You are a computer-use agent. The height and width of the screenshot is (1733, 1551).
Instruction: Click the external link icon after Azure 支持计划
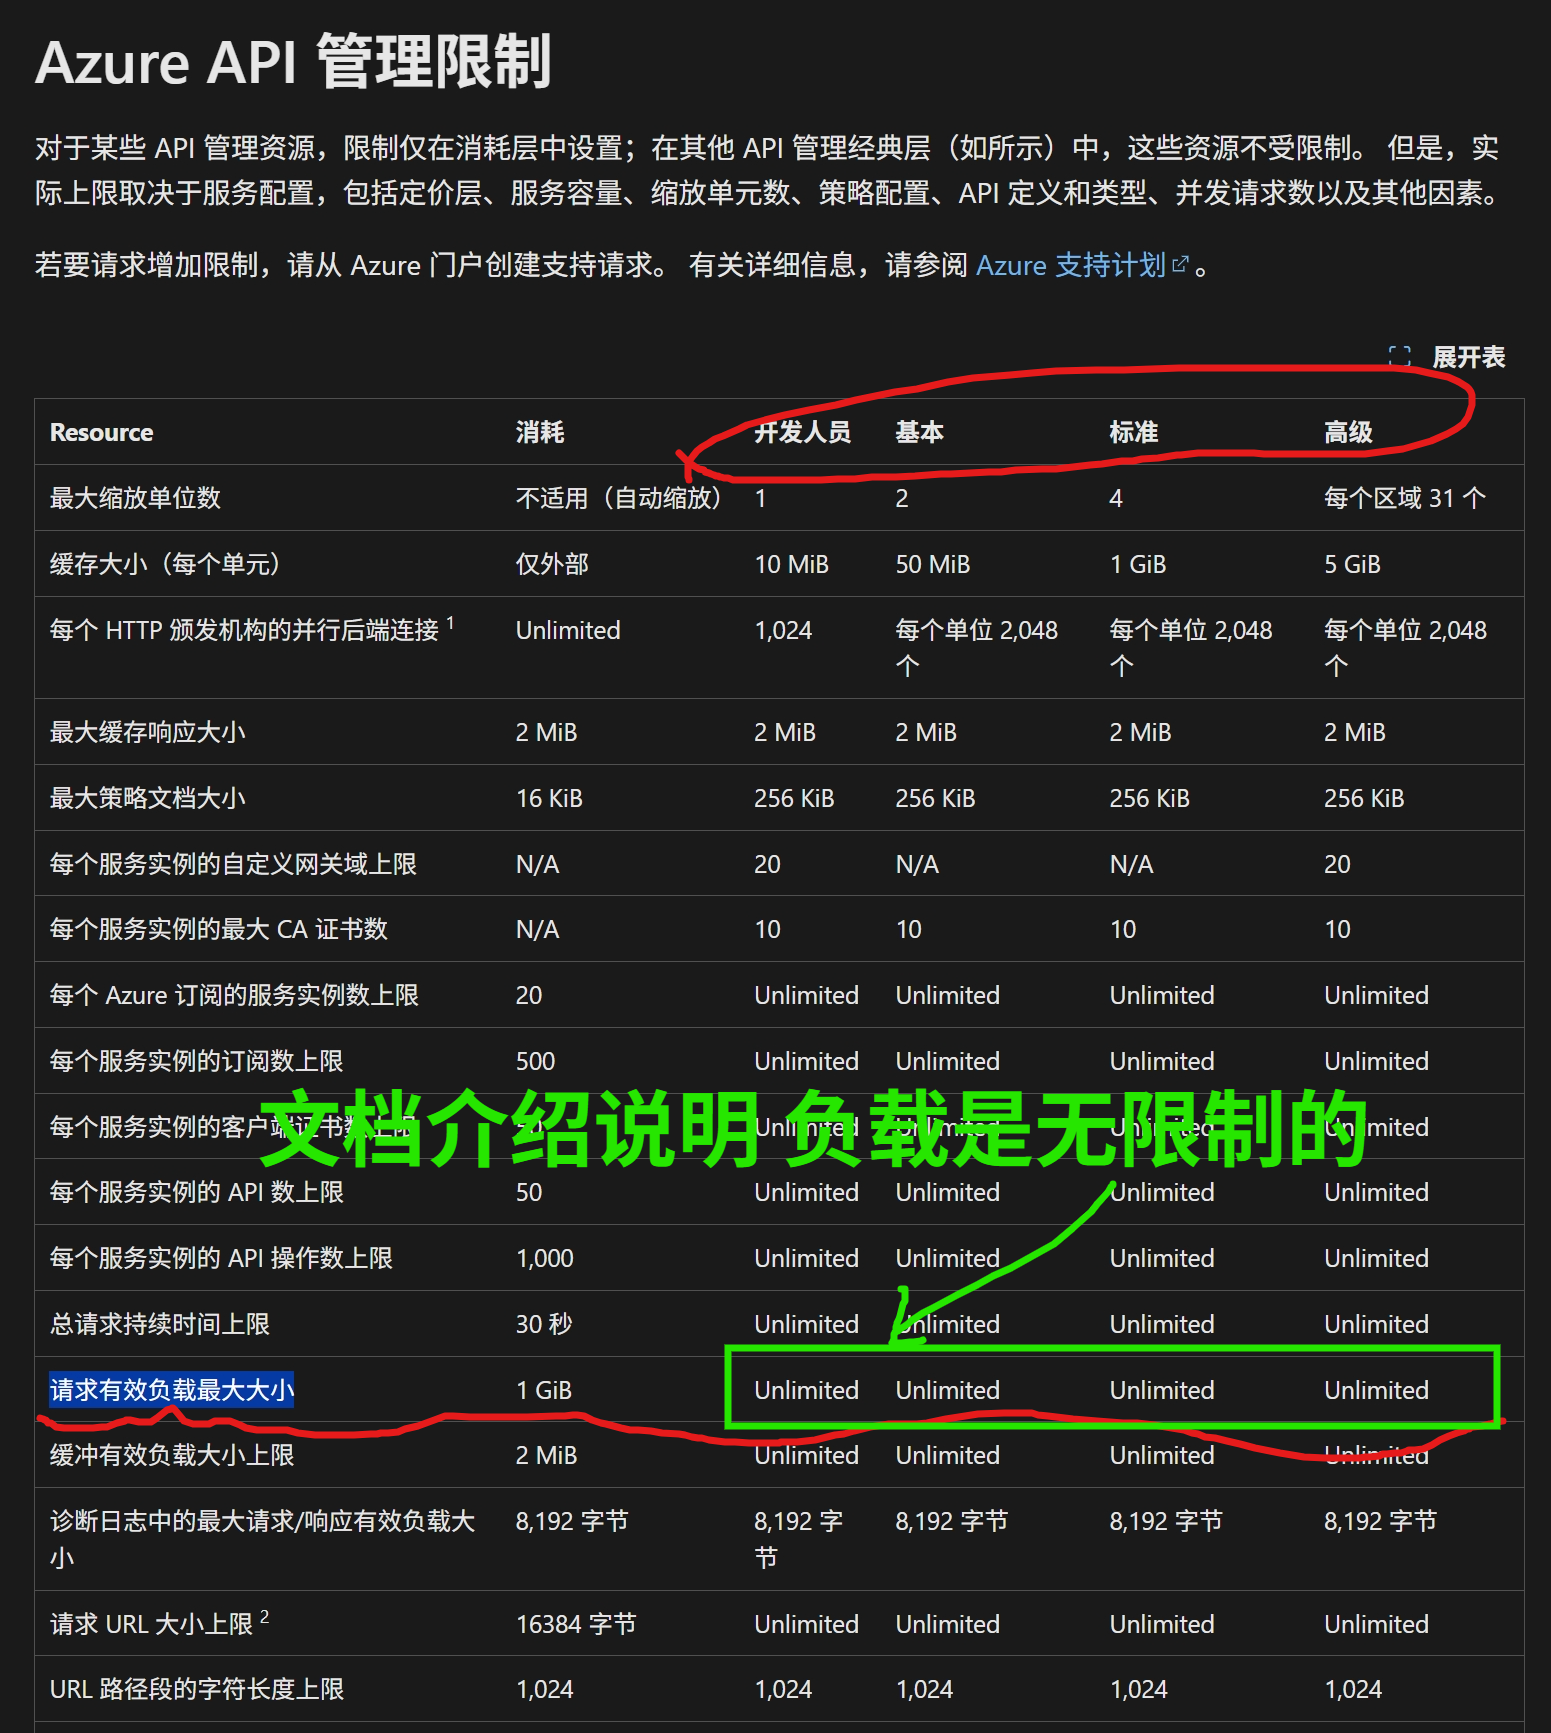tap(1180, 264)
